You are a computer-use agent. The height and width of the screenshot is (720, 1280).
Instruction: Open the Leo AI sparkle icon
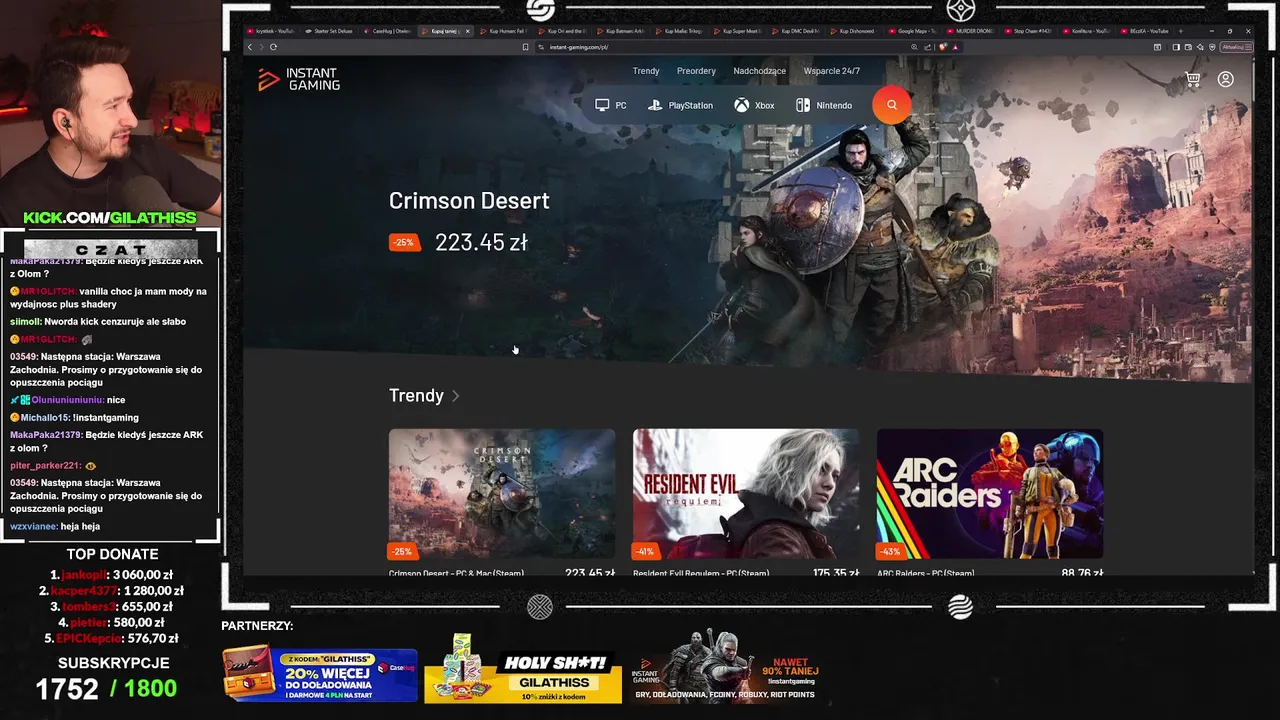[x=1200, y=47]
